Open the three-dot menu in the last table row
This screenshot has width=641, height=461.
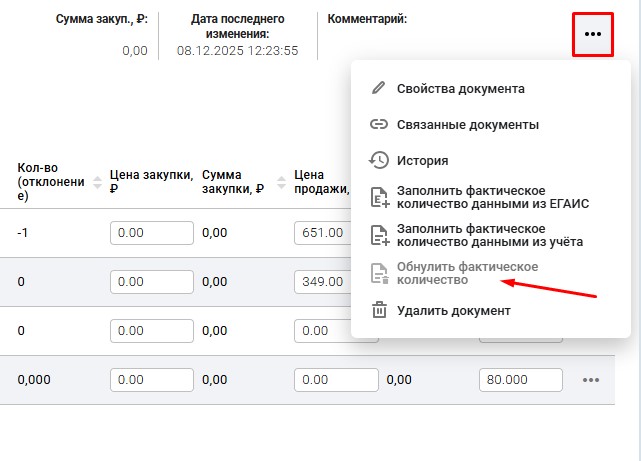[590, 380]
